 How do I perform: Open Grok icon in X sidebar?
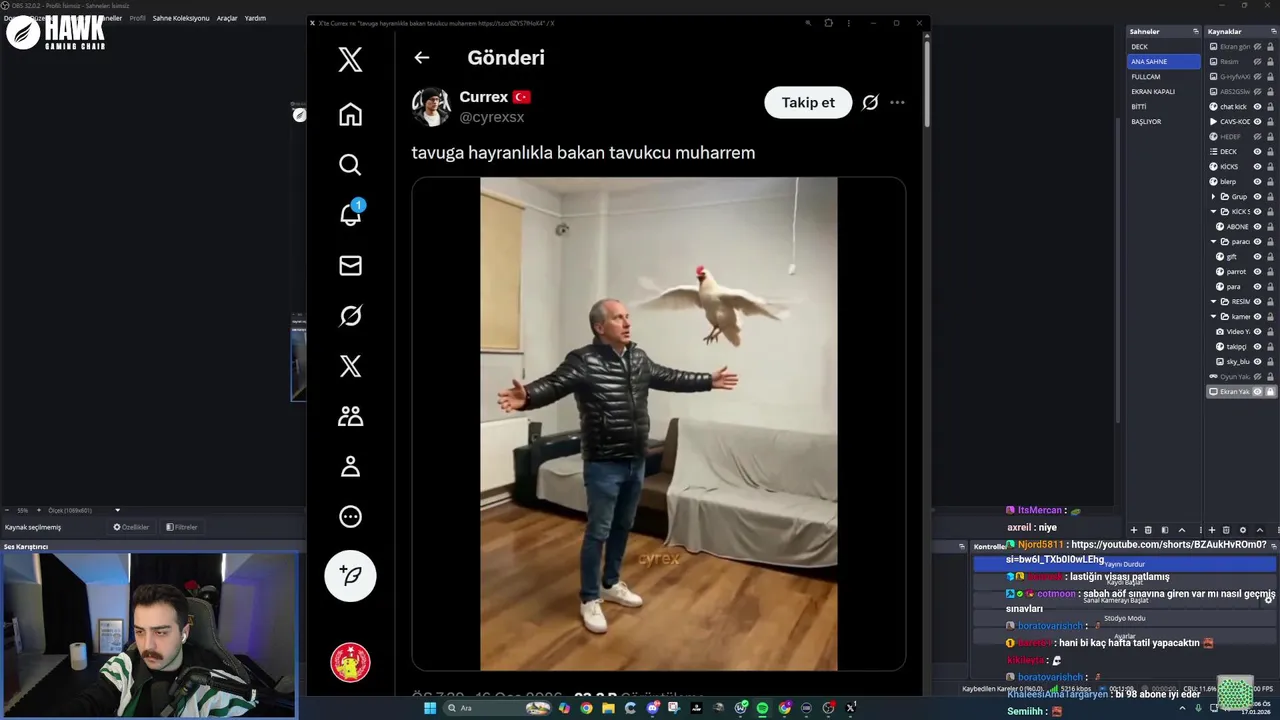point(350,316)
